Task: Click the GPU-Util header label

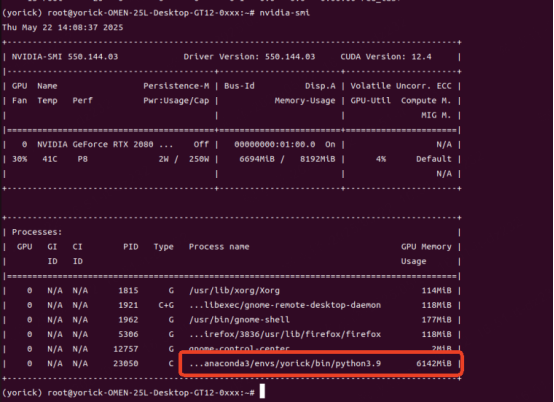Action: [x=371, y=101]
